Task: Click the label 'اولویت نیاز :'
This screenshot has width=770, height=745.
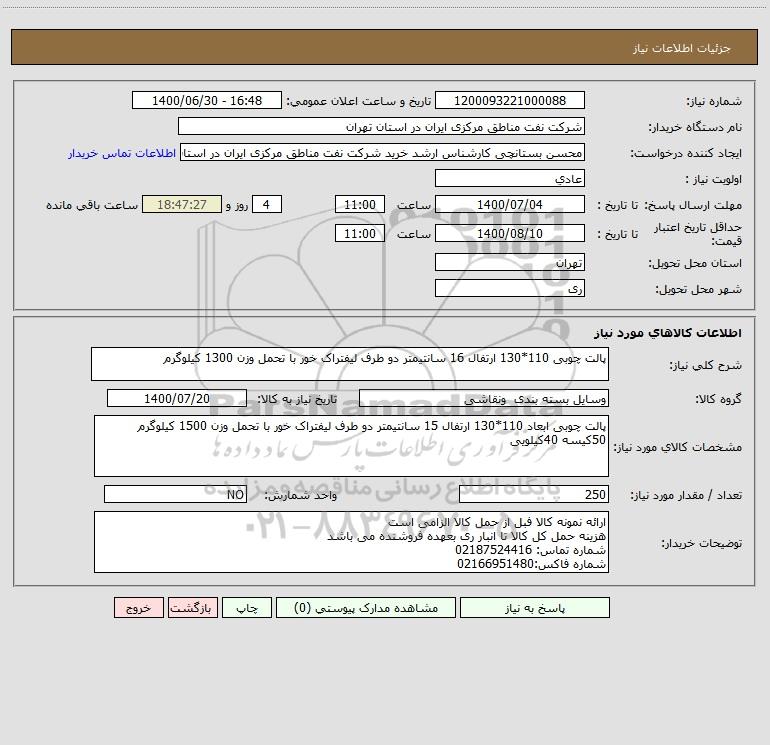Action: [714, 180]
